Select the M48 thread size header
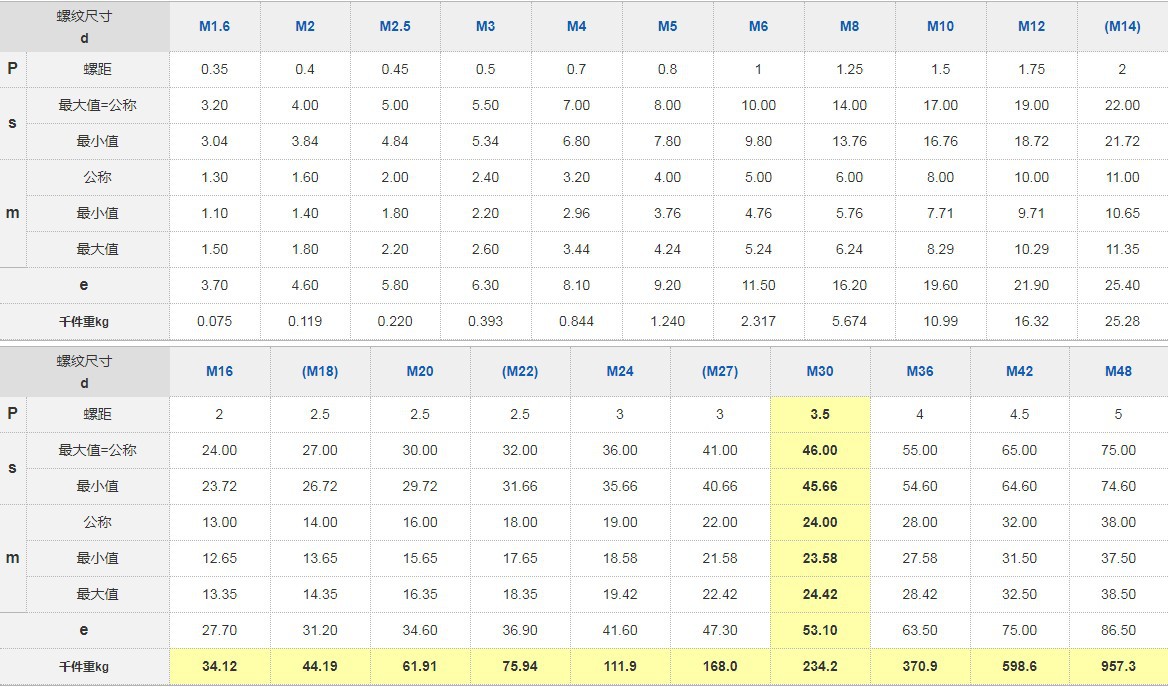Viewport: 1168px width, 687px height. tap(1118, 371)
